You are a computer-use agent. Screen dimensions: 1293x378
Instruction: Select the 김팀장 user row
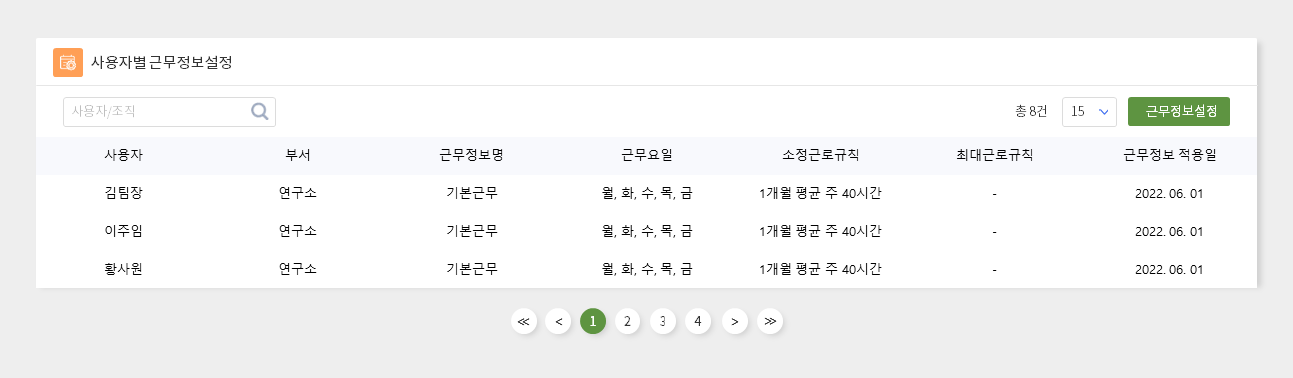click(x=646, y=194)
